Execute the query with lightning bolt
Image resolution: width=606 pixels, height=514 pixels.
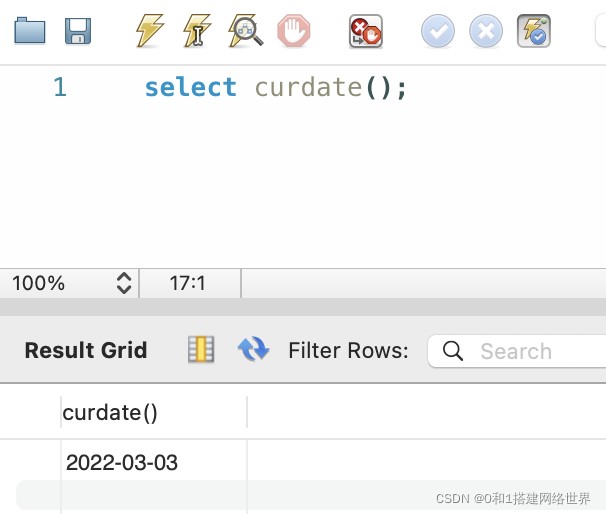149,31
